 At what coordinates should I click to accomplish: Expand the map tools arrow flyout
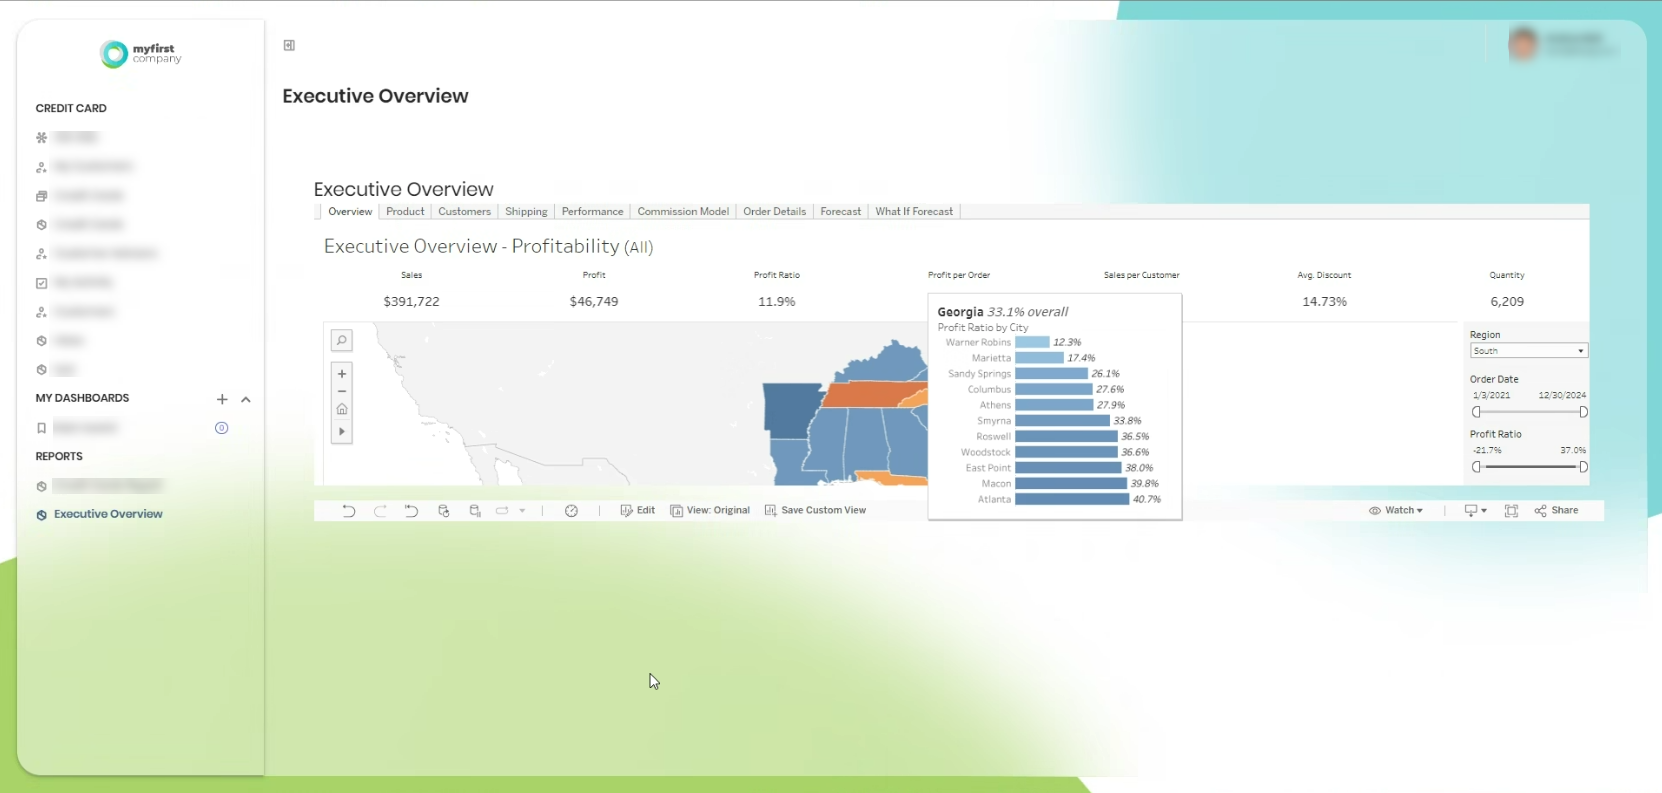pos(342,432)
